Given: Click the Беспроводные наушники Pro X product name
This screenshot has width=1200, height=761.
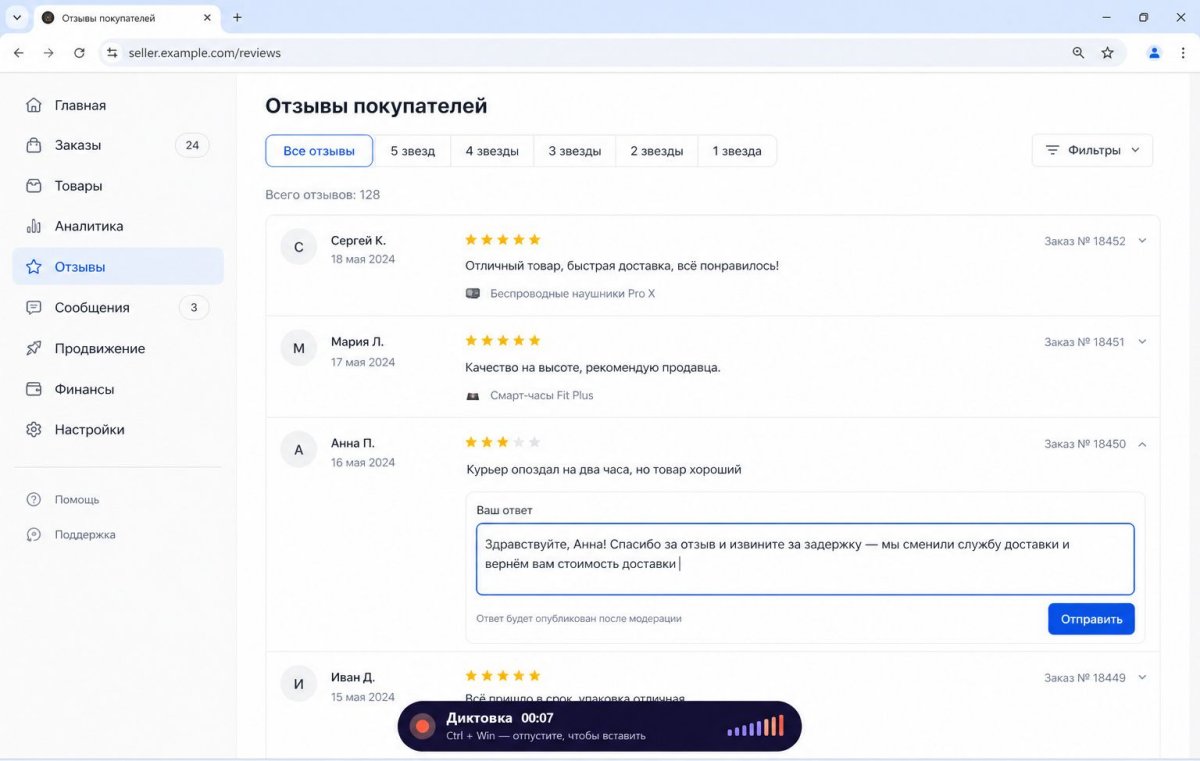Looking at the screenshot, I should click(x=573, y=294).
